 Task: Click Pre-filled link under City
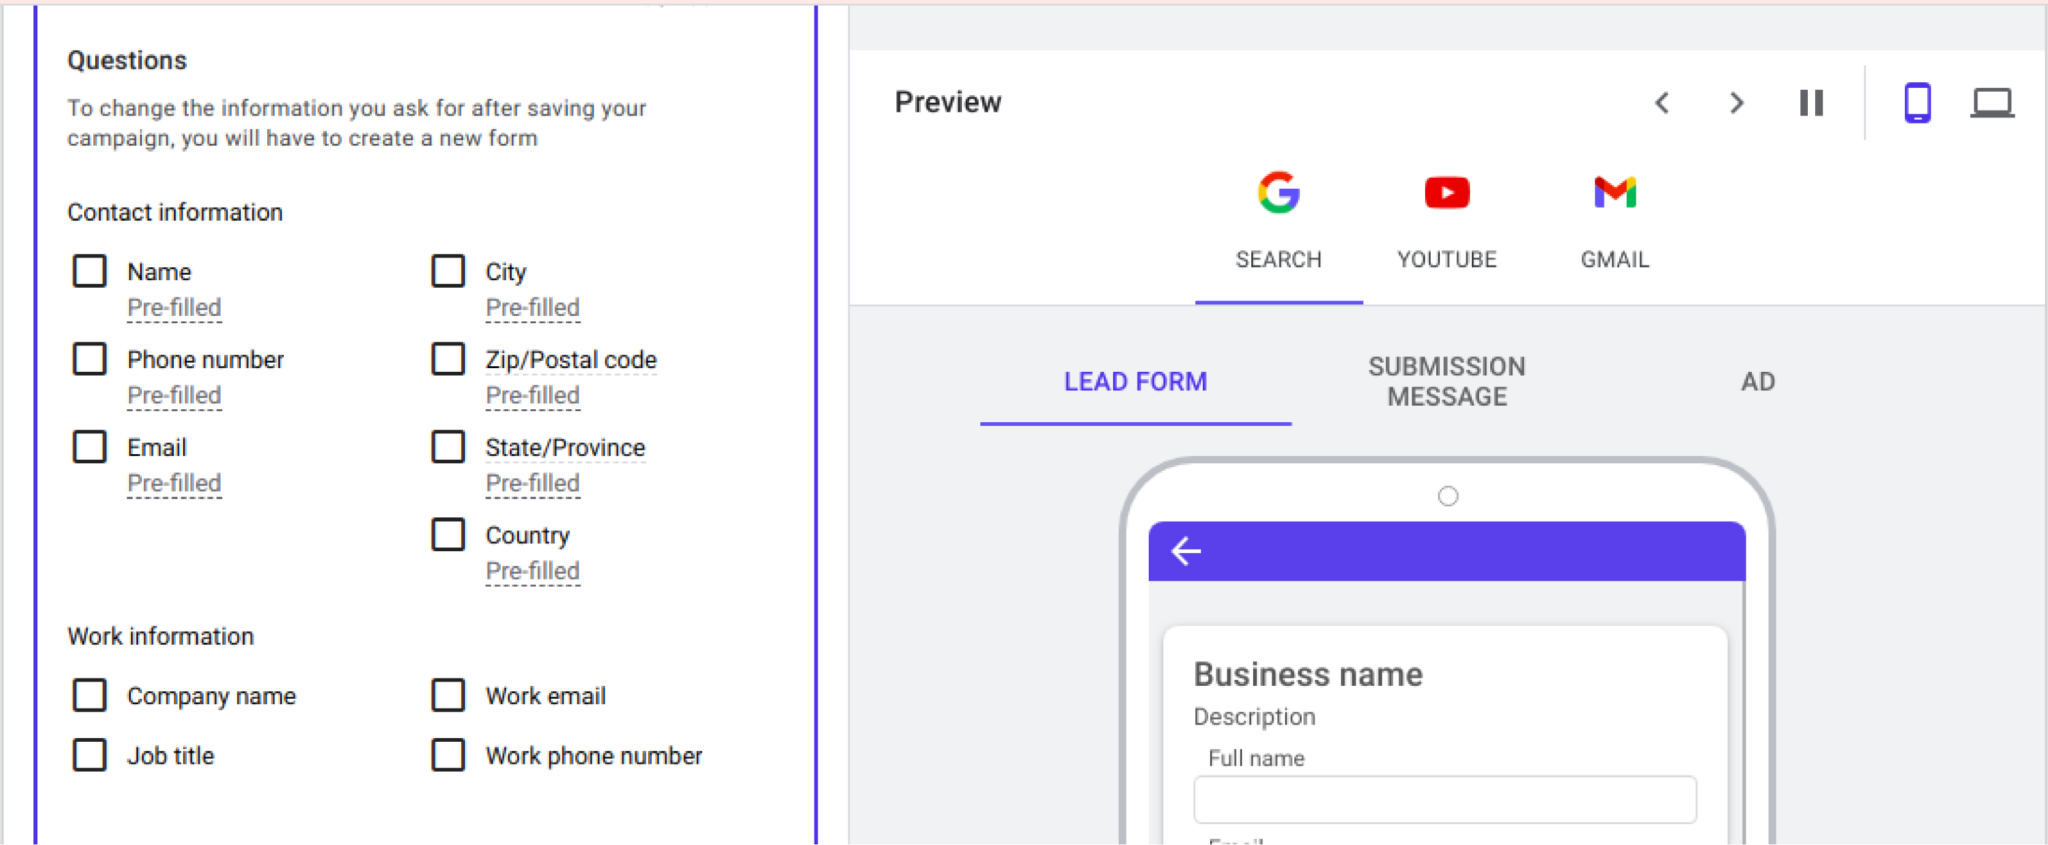532,308
